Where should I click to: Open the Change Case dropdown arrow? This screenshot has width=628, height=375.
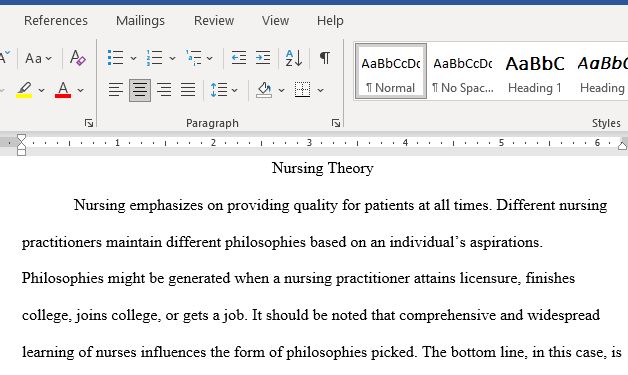tap(49, 58)
